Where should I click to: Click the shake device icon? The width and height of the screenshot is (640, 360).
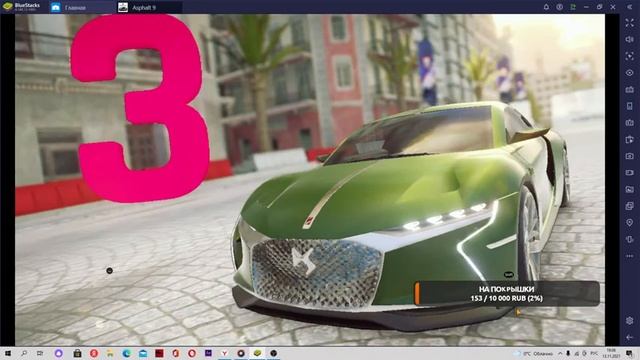point(629,239)
